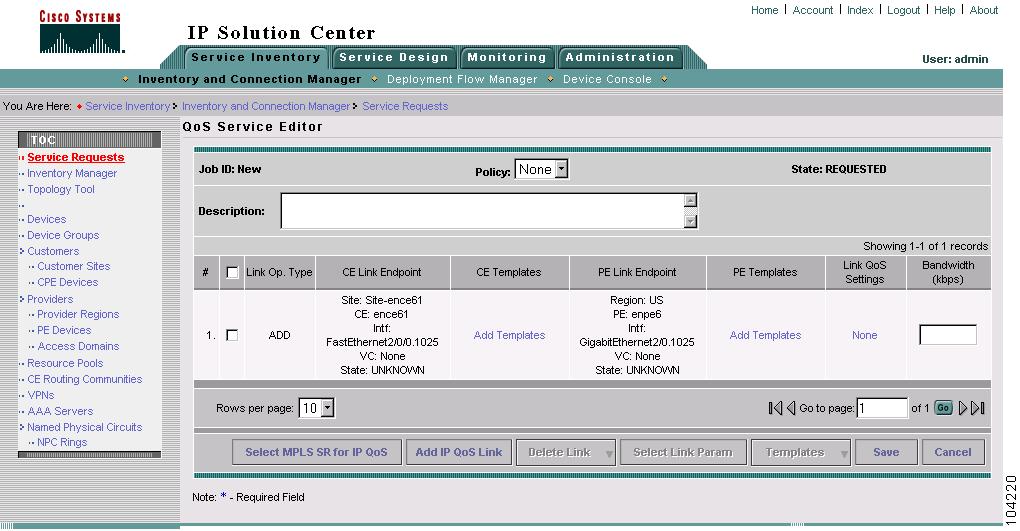Select NPC Rings in TOC

point(62,442)
